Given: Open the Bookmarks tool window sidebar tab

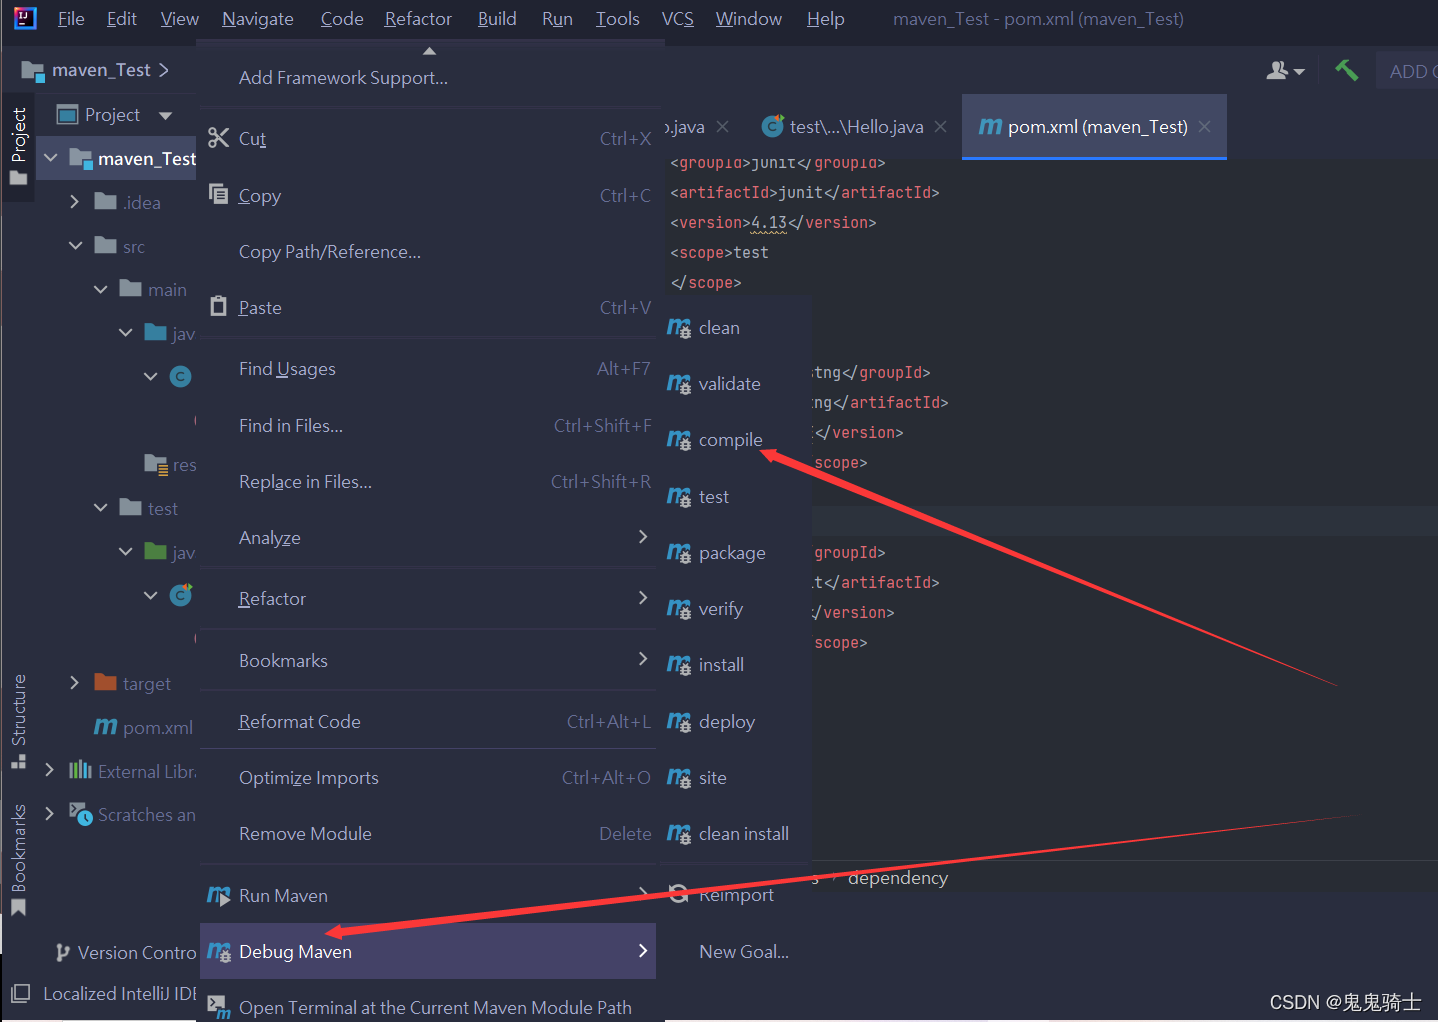Looking at the screenshot, I should (18, 860).
